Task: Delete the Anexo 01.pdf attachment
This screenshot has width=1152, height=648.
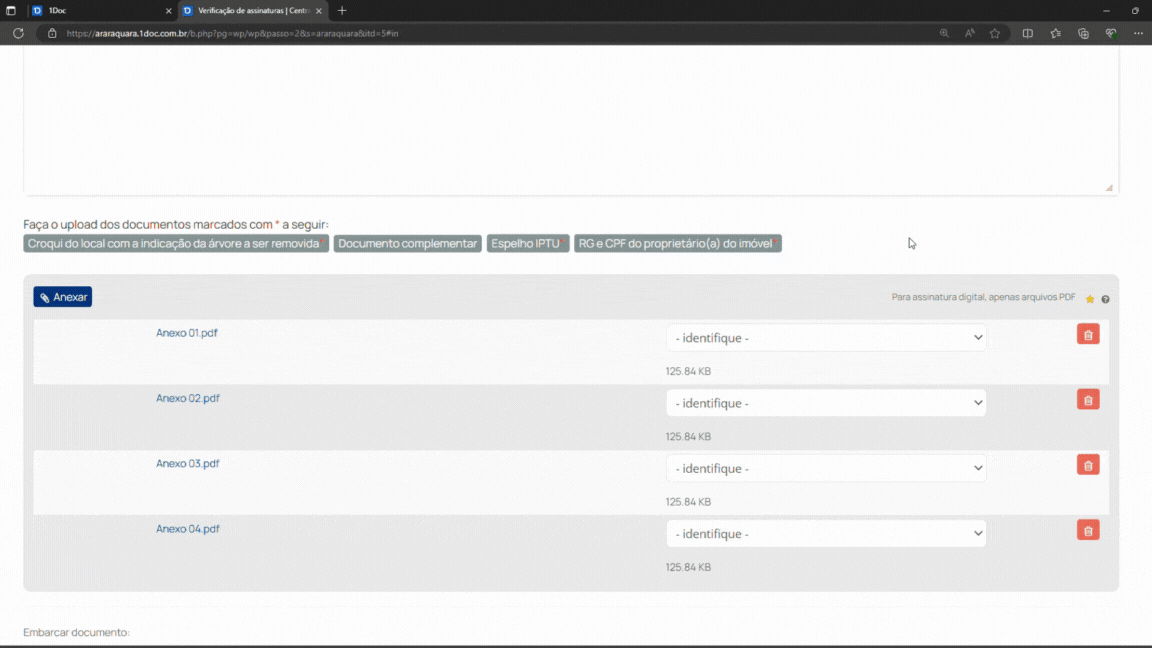Action: click(x=1088, y=334)
